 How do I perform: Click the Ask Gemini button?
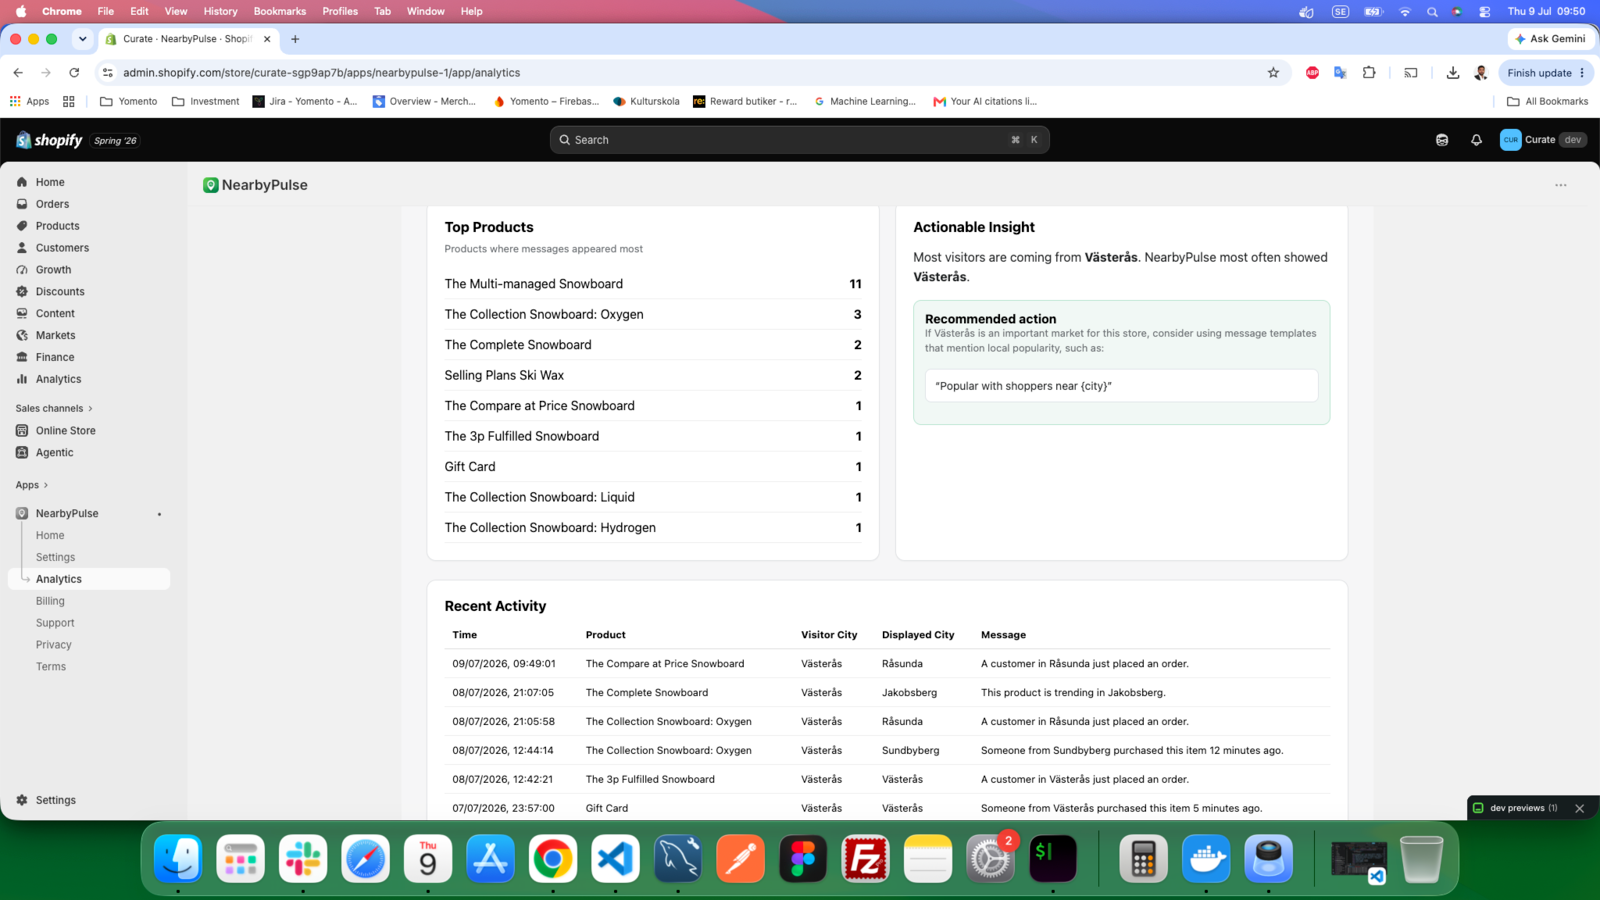[1550, 39]
